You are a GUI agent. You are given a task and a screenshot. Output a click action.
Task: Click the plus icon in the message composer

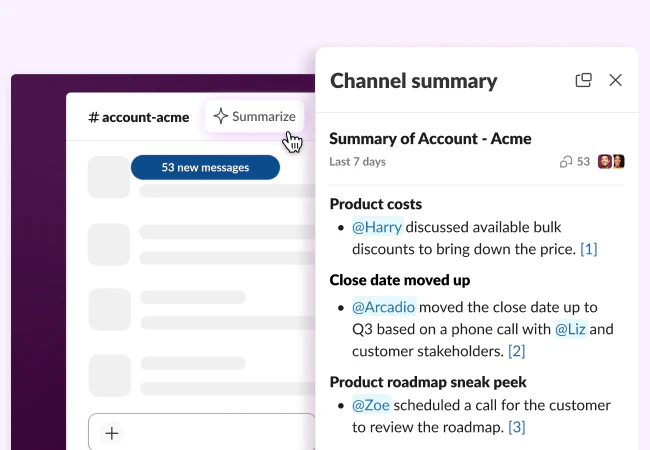click(112, 433)
